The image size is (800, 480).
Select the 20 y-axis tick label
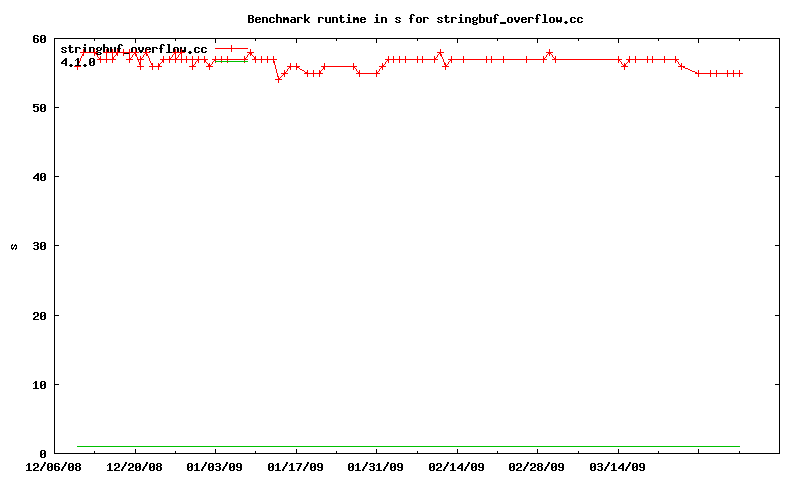39,316
